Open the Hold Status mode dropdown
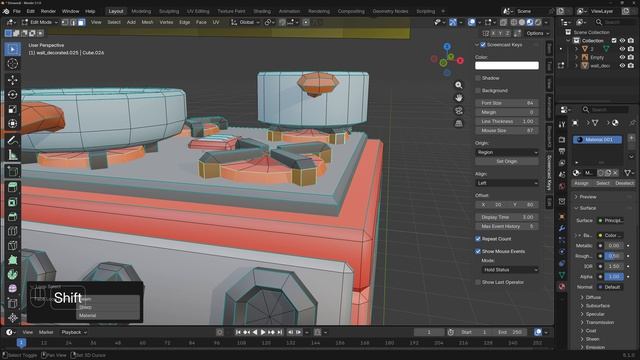 coord(510,270)
